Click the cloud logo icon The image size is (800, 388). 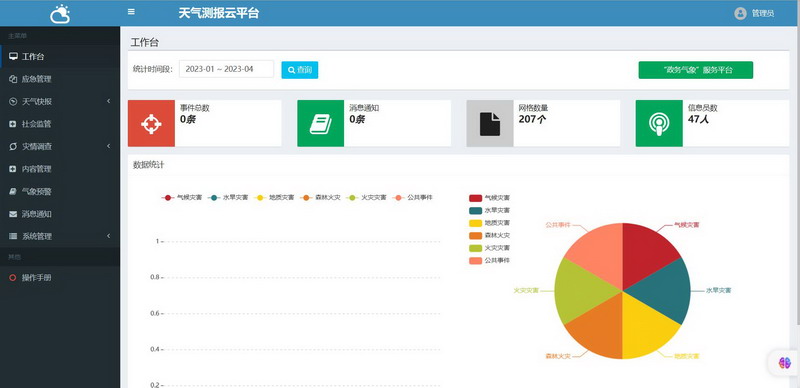coord(60,14)
